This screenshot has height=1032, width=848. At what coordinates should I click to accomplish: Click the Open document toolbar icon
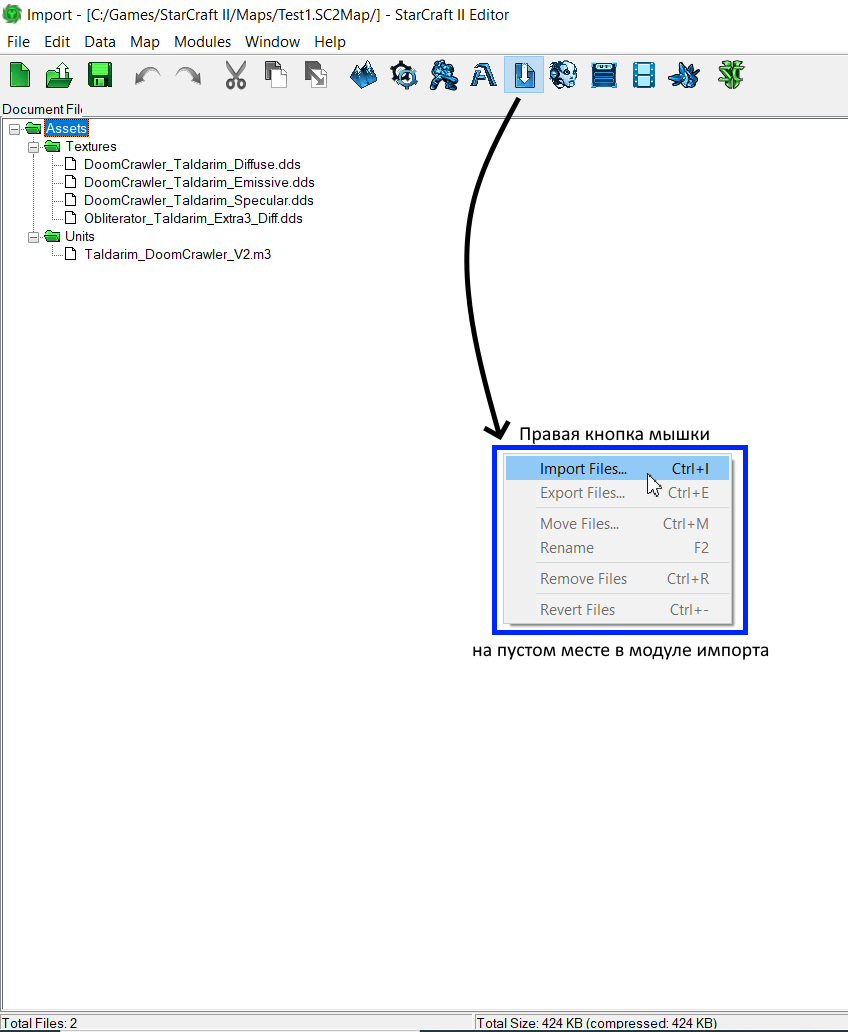click(59, 75)
